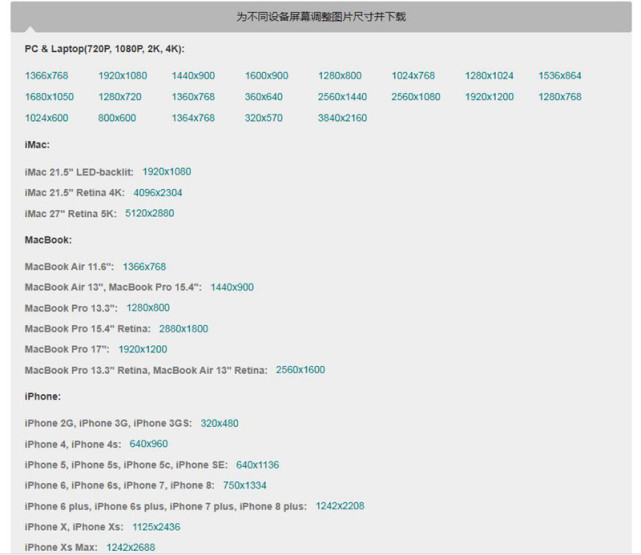
Task: Click 640x1136 for the iPhone 5 row
Action: 258,465
